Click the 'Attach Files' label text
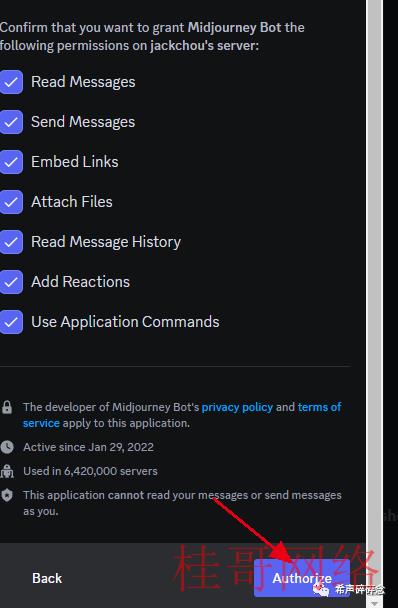Screen dimensions: 398x608 coord(72,202)
